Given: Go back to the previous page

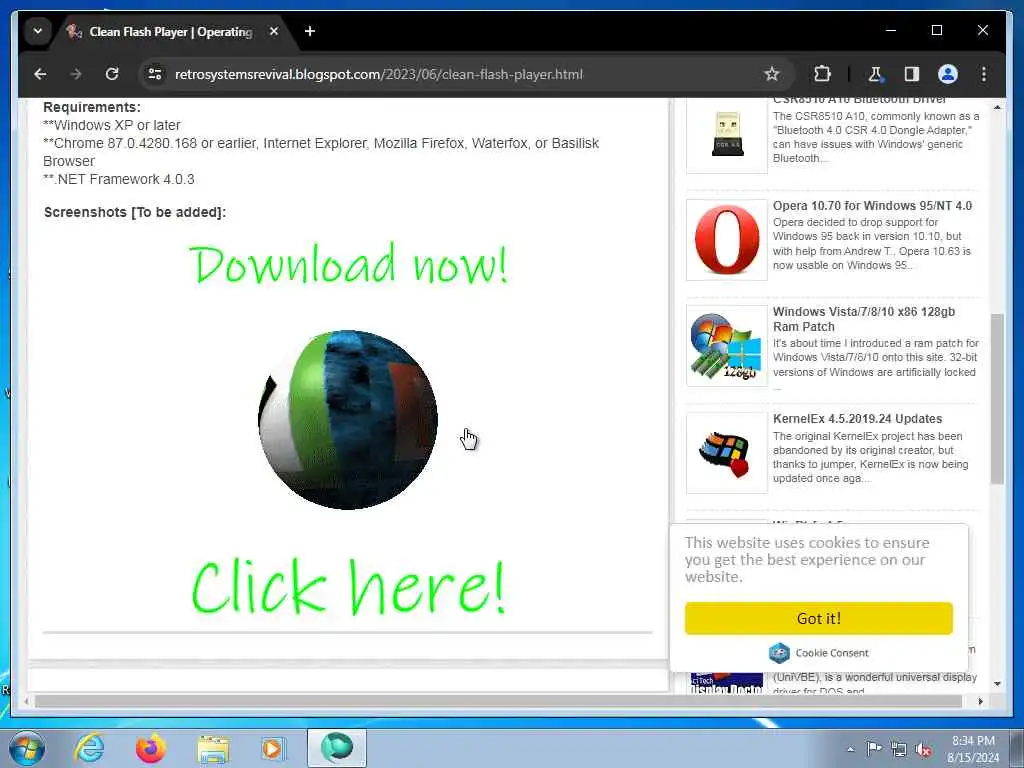Looking at the screenshot, I should tap(40, 74).
